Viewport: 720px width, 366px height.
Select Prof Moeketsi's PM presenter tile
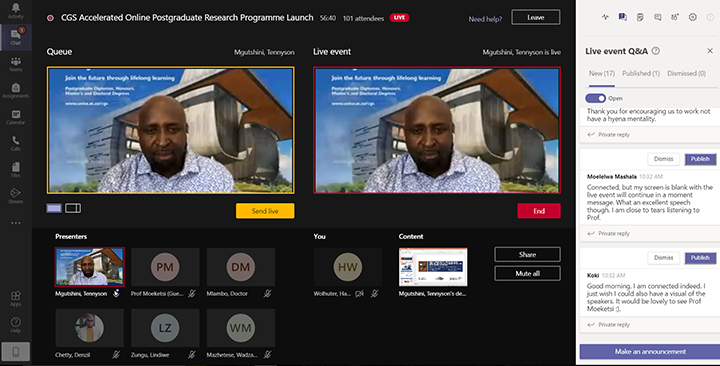point(165,267)
